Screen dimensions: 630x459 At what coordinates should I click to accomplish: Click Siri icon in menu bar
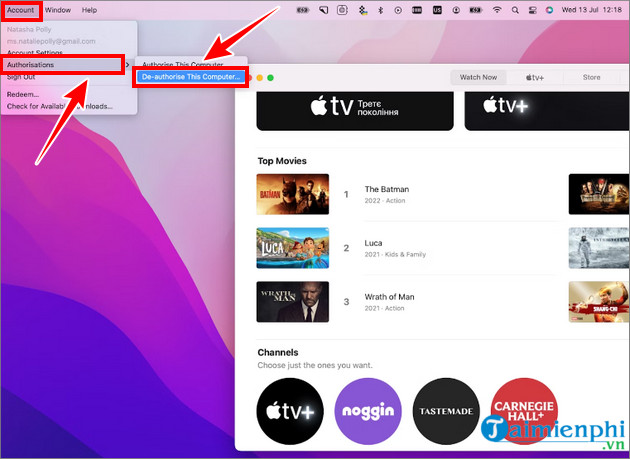click(x=549, y=10)
